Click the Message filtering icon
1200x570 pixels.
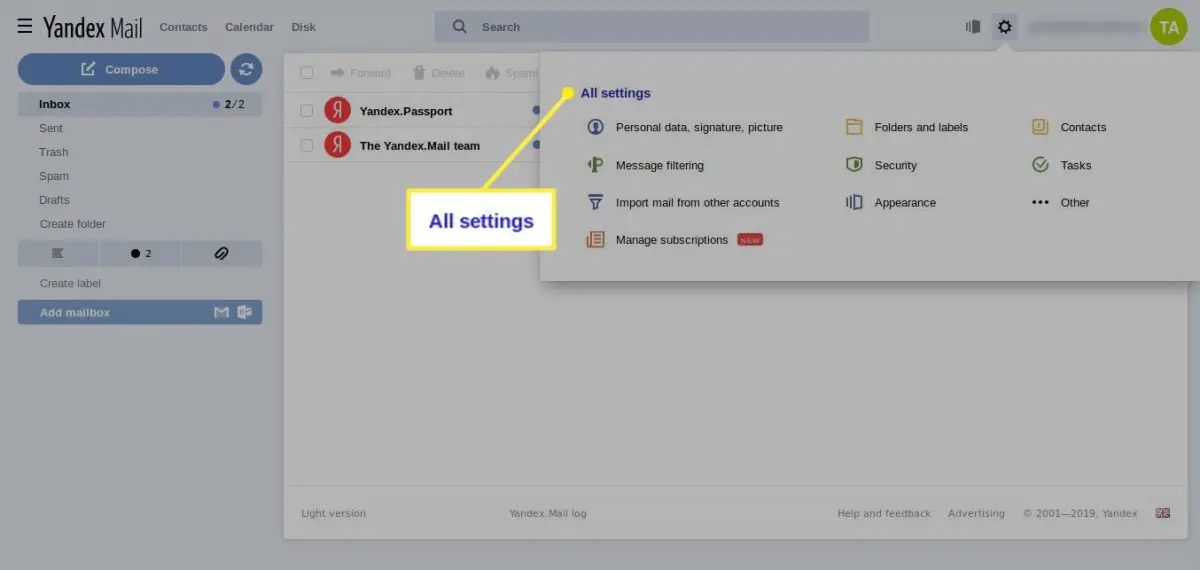click(x=595, y=165)
